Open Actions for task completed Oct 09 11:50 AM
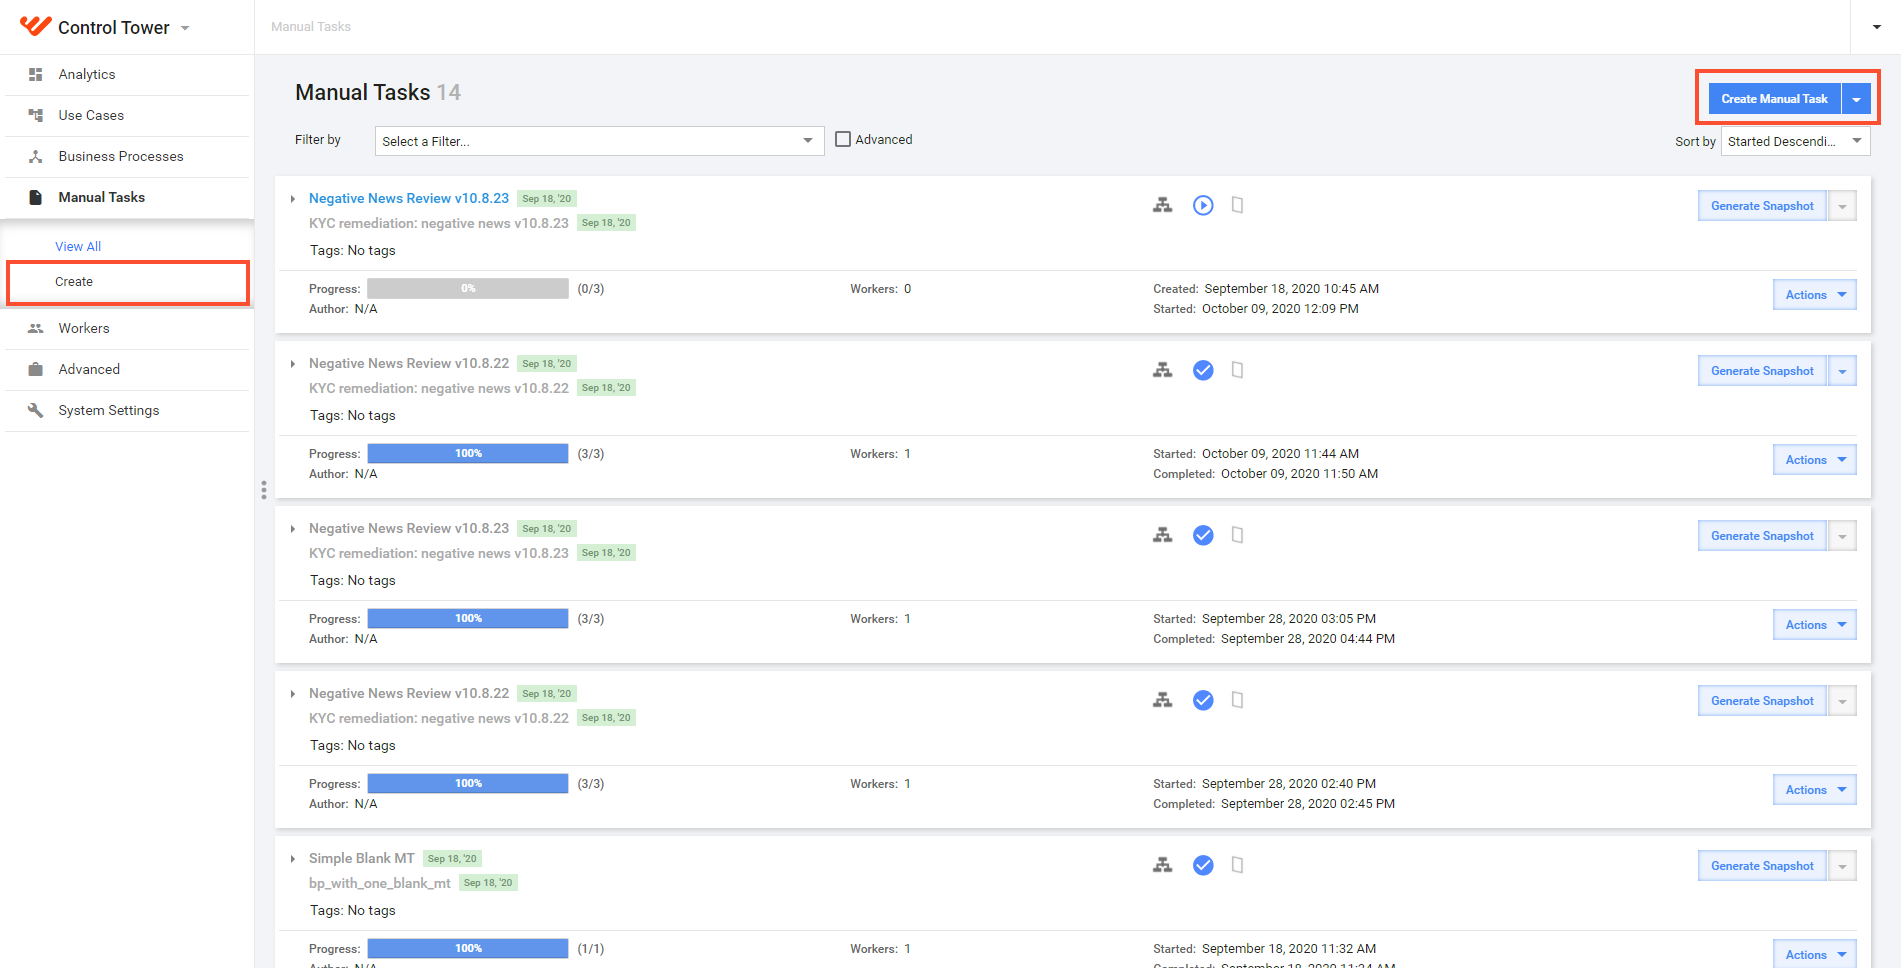Image resolution: width=1901 pixels, height=968 pixels. click(x=1814, y=460)
